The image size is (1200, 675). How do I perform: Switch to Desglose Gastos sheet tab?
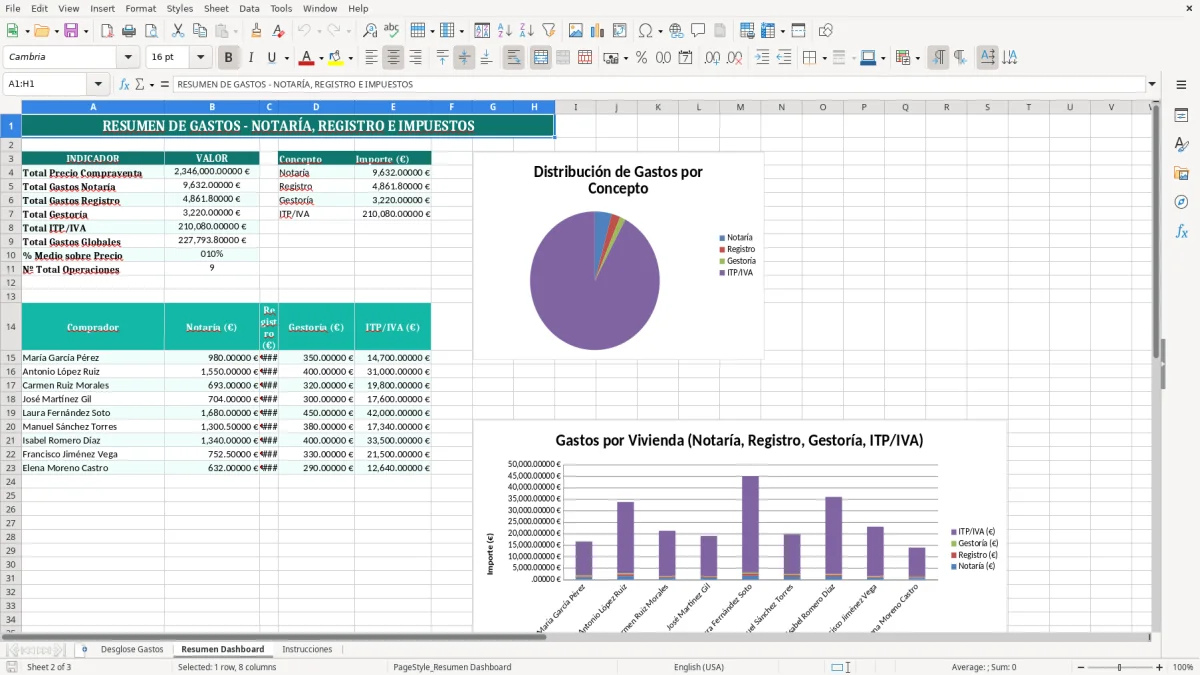click(132, 649)
